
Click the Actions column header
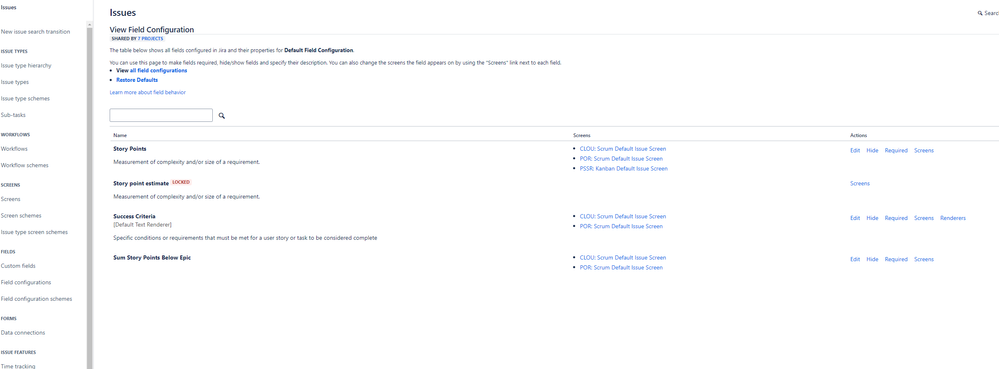tap(858, 136)
